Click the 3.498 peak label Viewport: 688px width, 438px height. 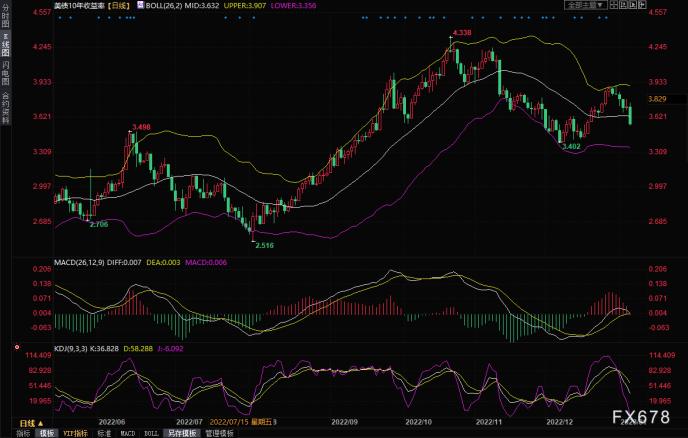coord(141,127)
